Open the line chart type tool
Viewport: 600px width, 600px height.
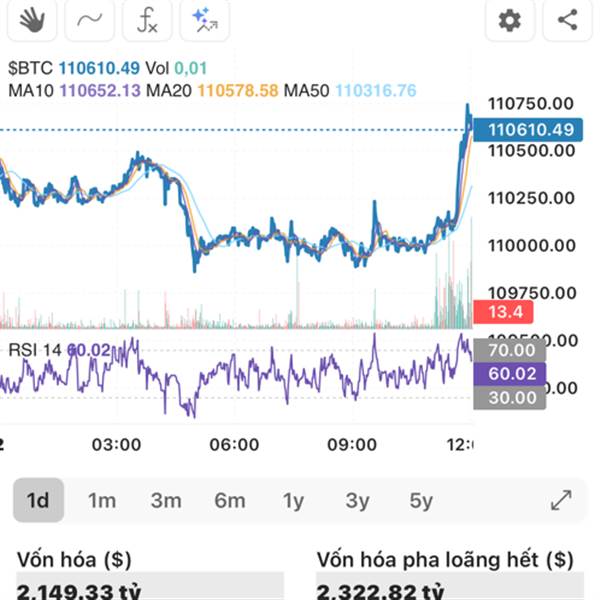(x=89, y=19)
